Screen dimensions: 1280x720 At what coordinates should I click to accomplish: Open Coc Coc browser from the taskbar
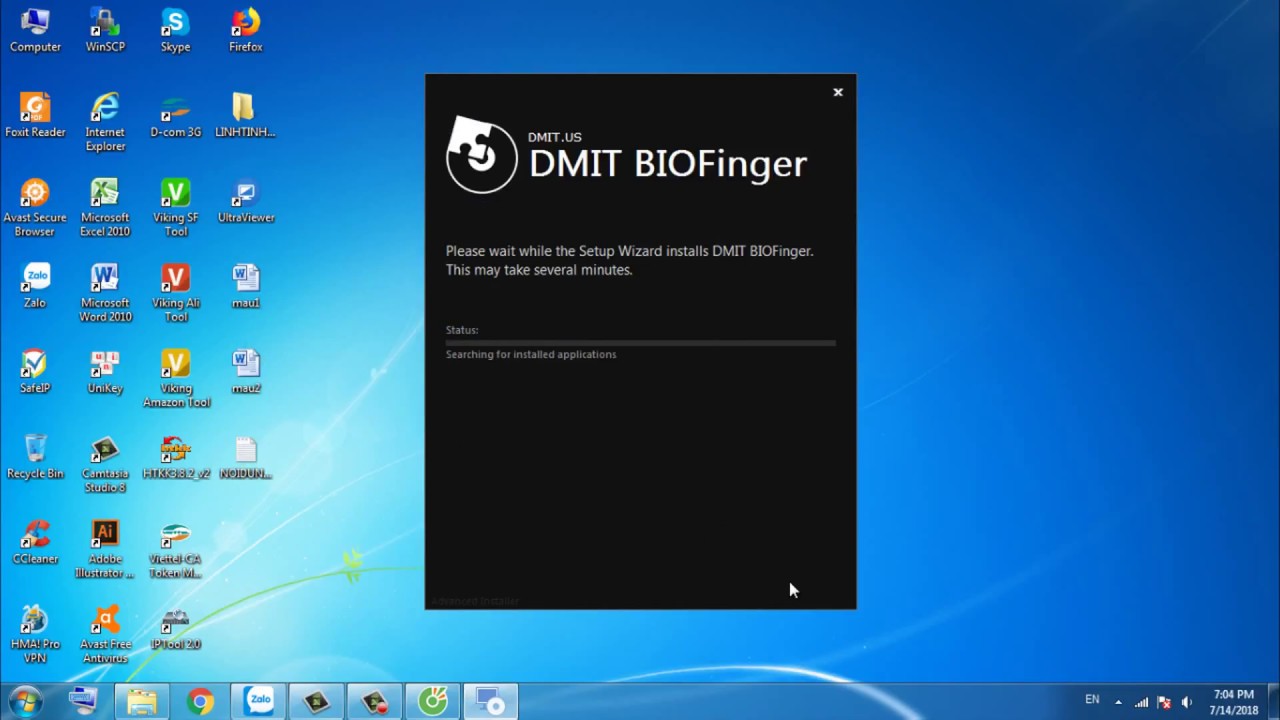(433, 702)
